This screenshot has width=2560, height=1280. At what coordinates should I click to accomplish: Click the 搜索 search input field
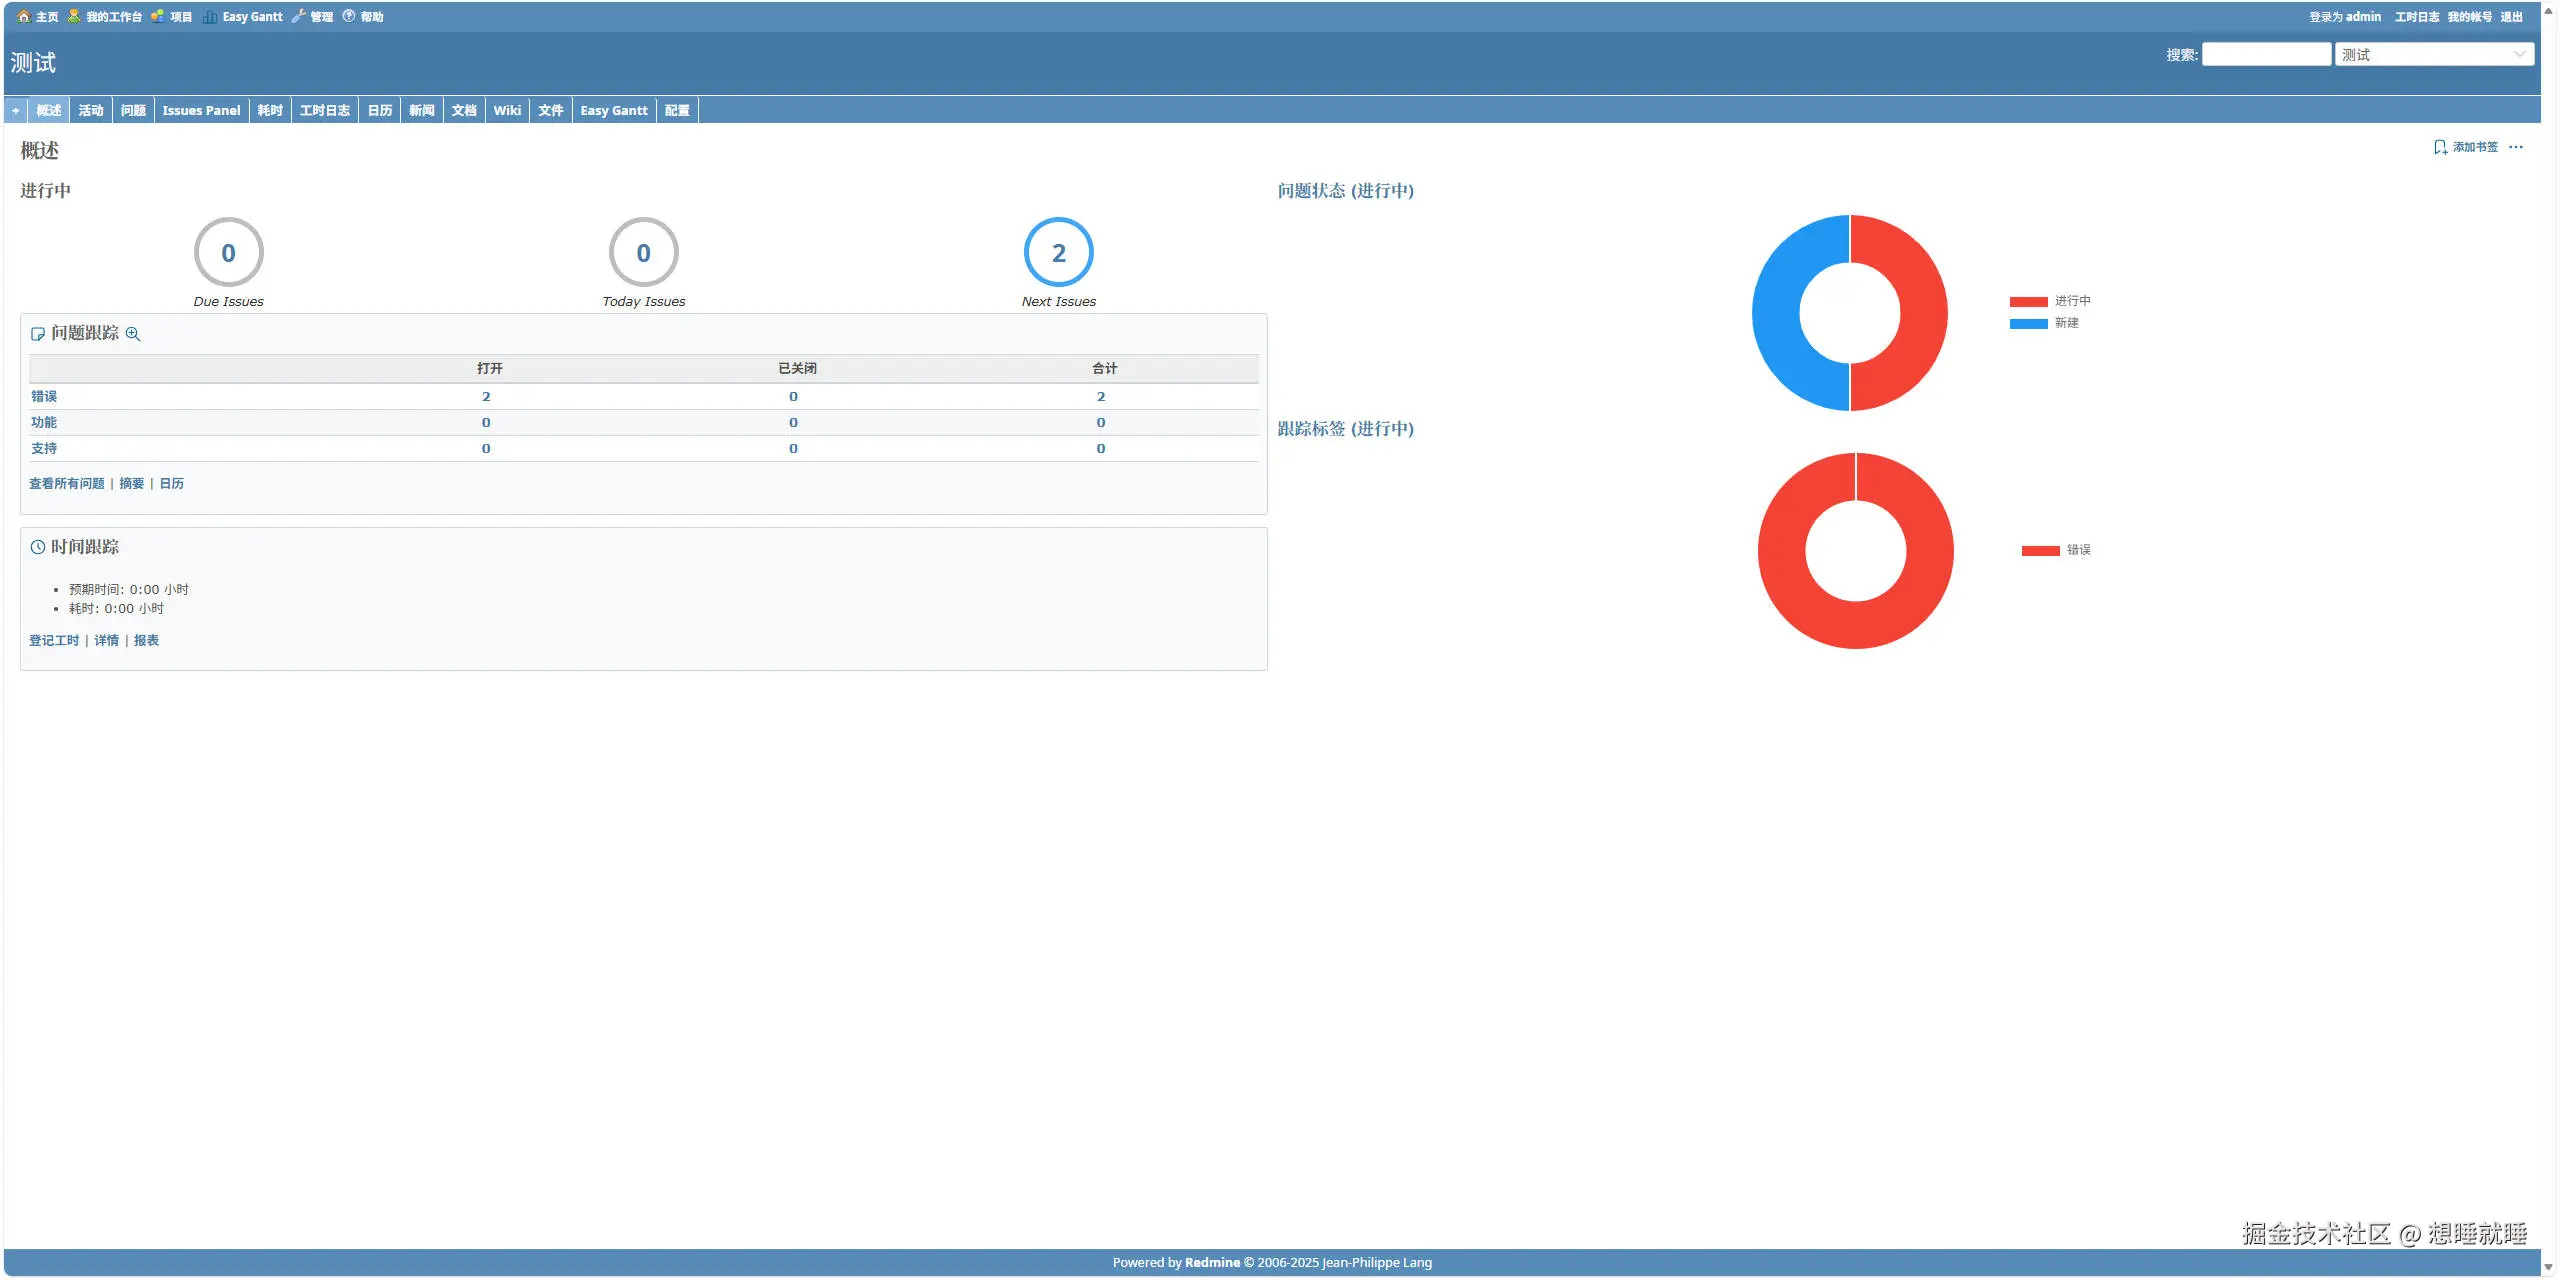[x=2266, y=54]
